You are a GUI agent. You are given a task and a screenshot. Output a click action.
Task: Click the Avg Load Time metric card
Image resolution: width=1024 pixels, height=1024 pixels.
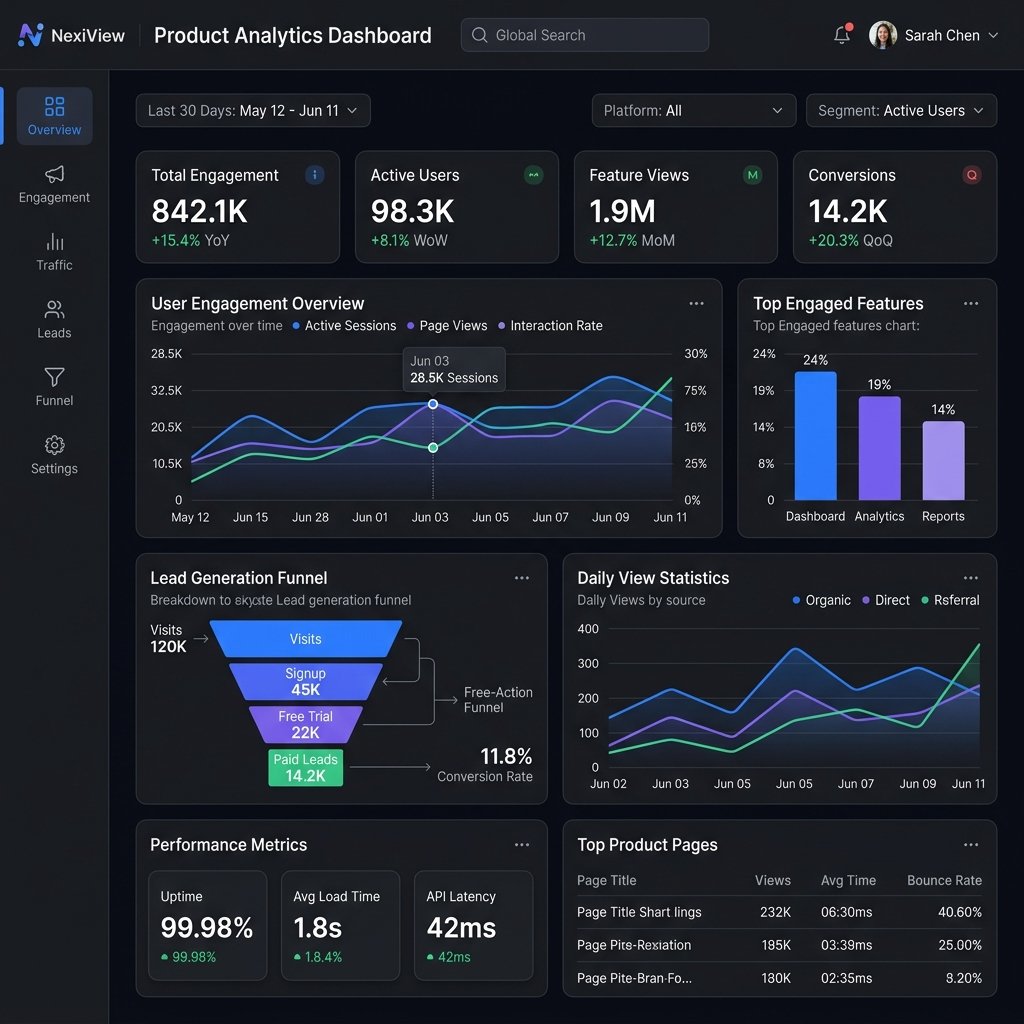pos(340,925)
